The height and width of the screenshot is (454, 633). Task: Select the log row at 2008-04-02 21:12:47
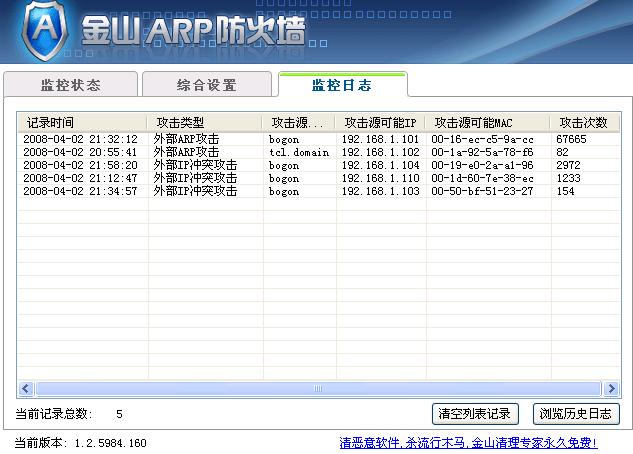(x=319, y=178)
